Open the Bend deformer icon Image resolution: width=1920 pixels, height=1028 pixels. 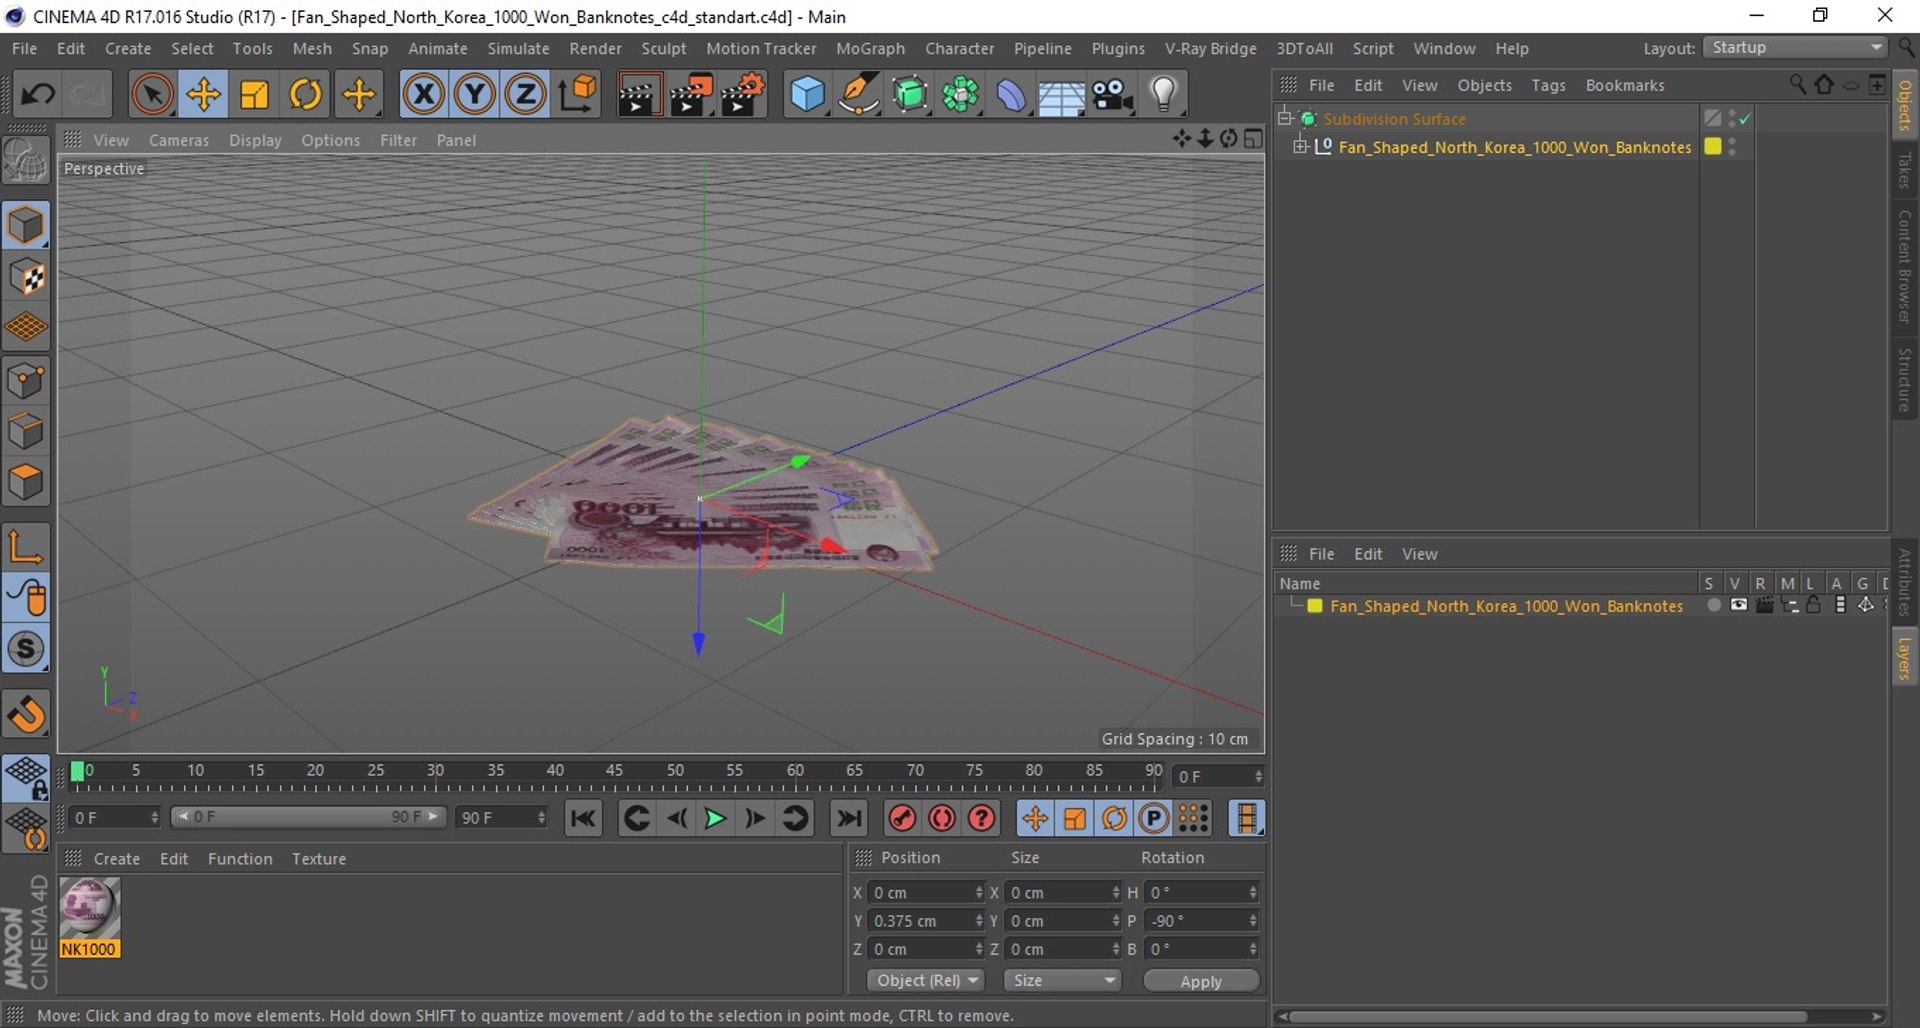(1011, 95)
